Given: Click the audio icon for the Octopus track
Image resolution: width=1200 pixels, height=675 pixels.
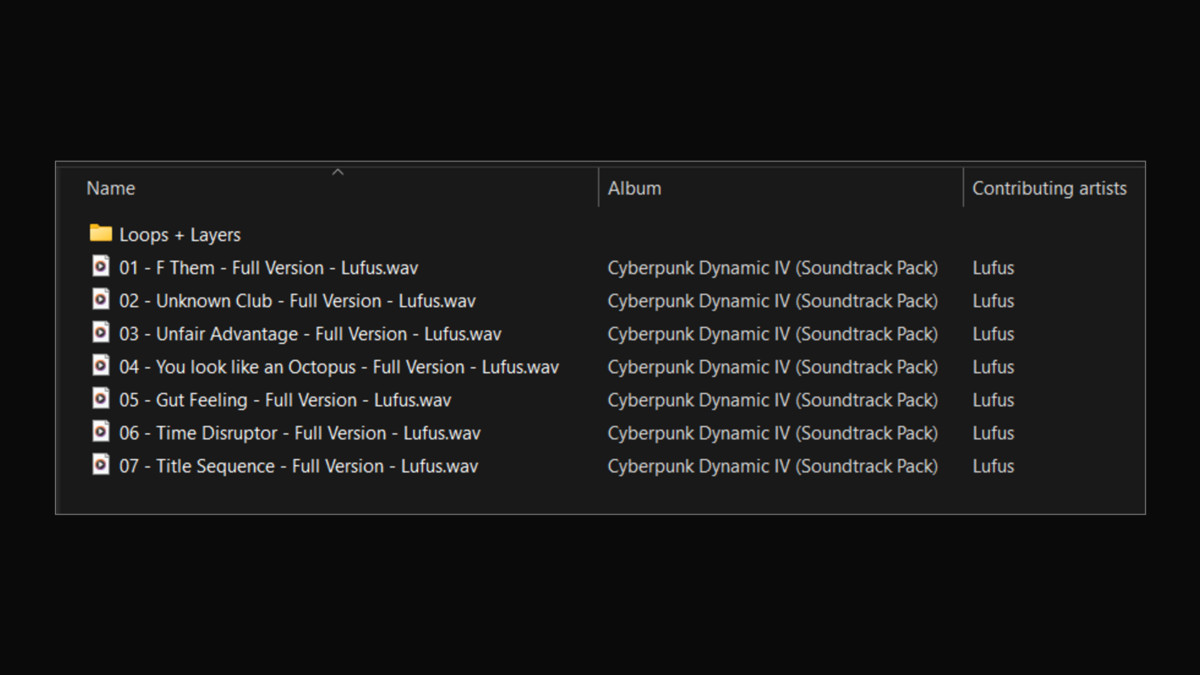Looking at the screenshot, I should [101, 366].
